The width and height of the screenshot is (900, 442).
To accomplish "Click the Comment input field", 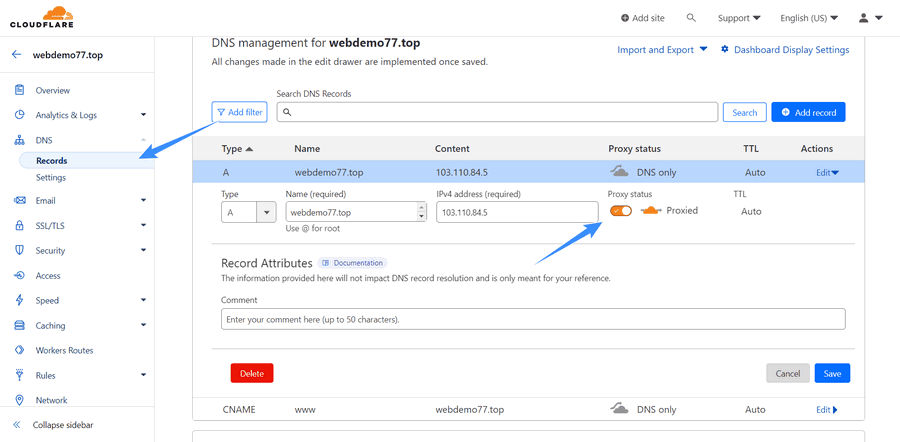I will 533,319.
